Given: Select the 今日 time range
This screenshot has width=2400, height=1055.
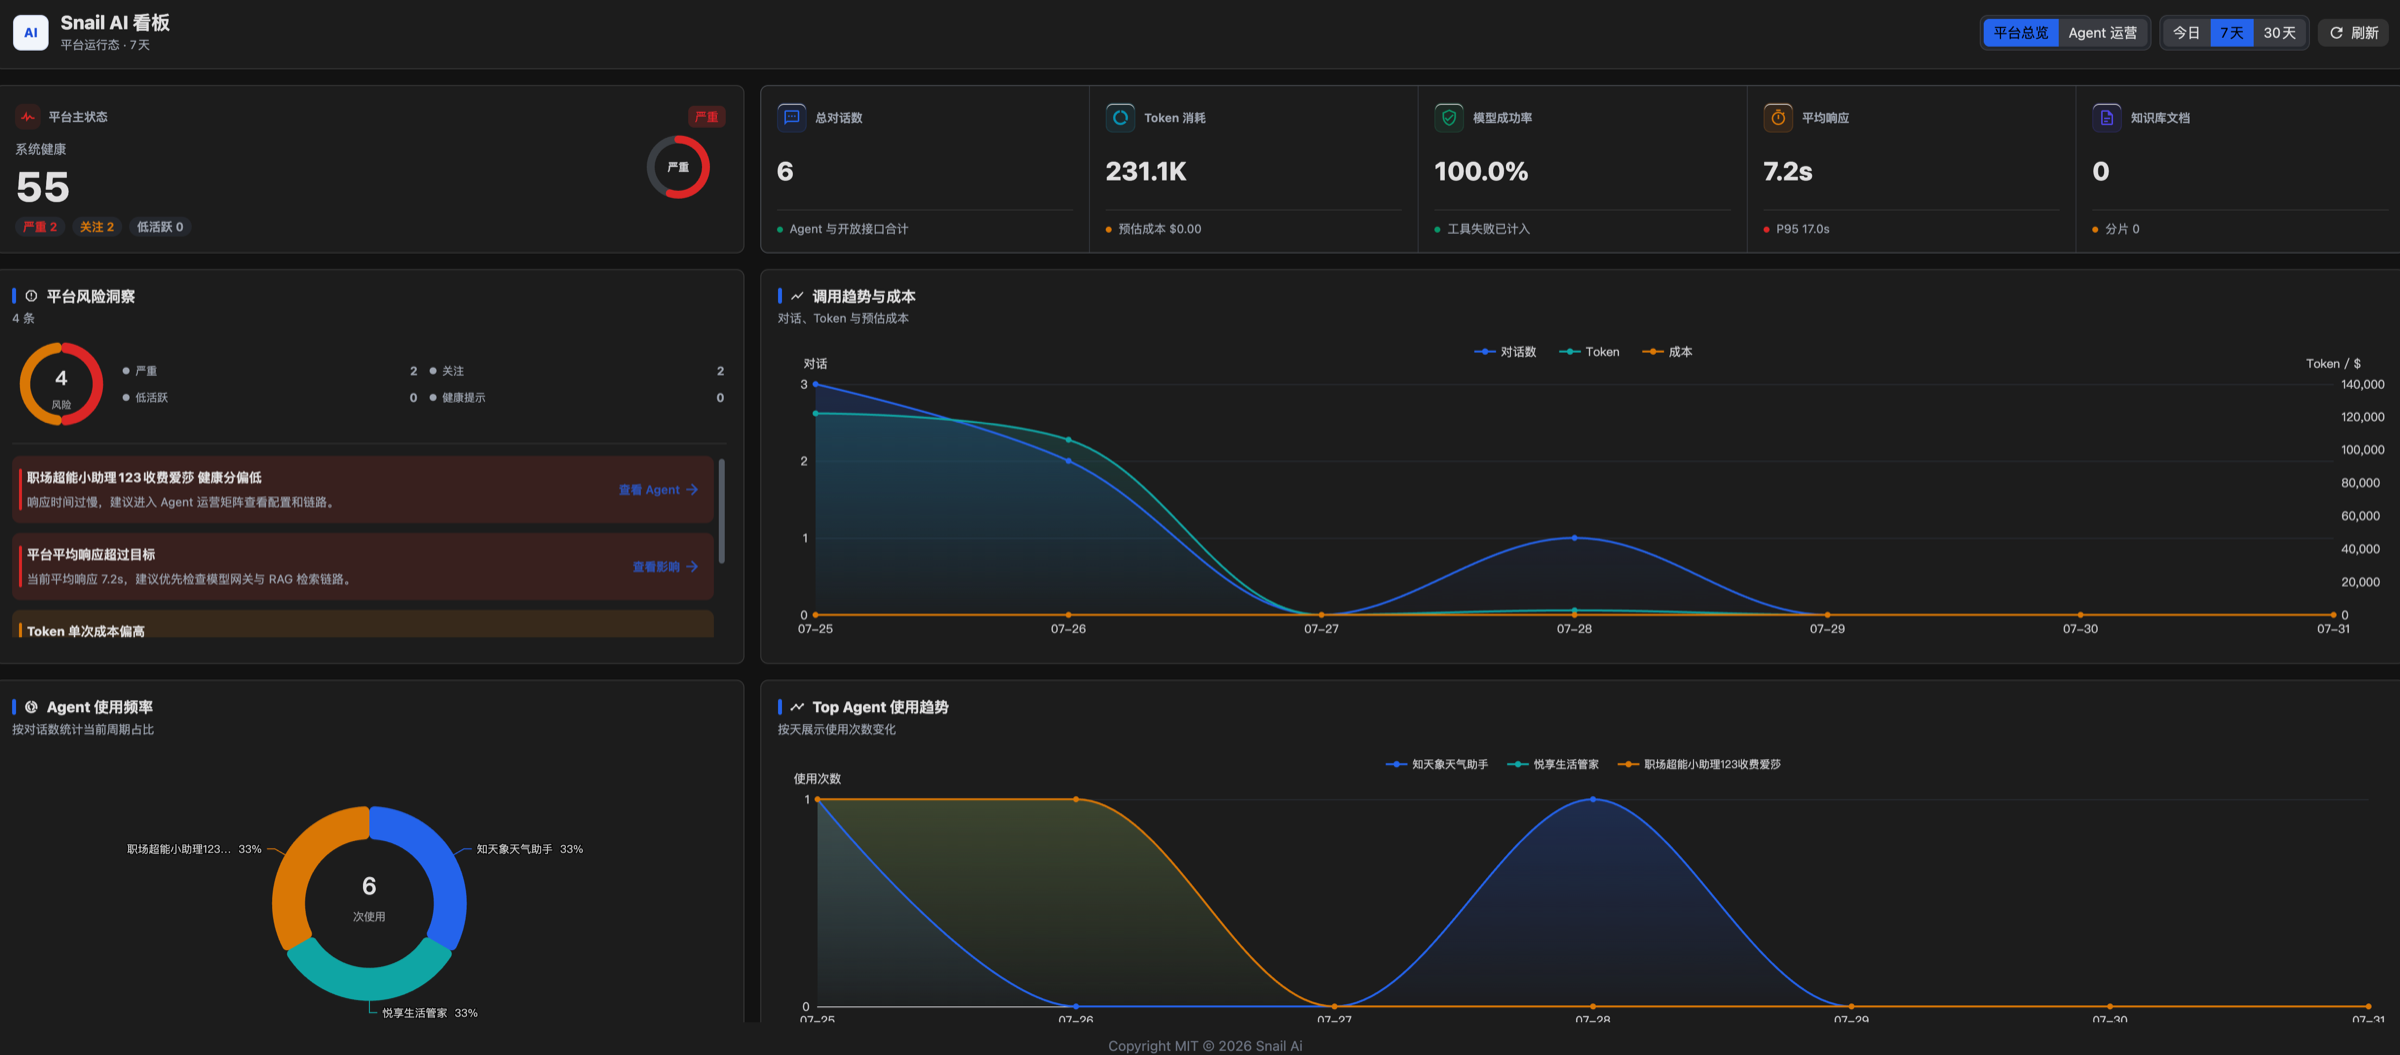Looking at the screenshot, I should [2187, 33].
